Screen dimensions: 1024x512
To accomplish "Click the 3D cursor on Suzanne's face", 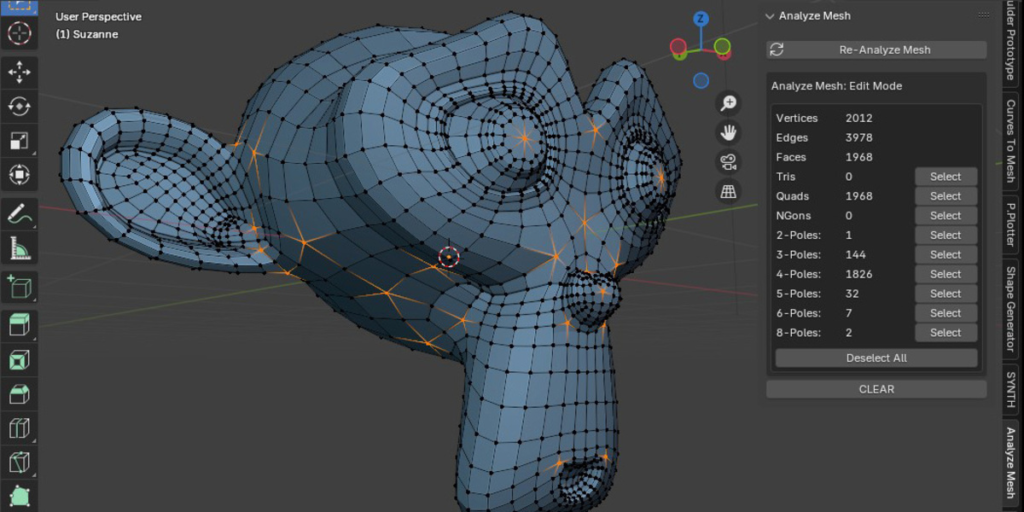I will tap(449, 257).
